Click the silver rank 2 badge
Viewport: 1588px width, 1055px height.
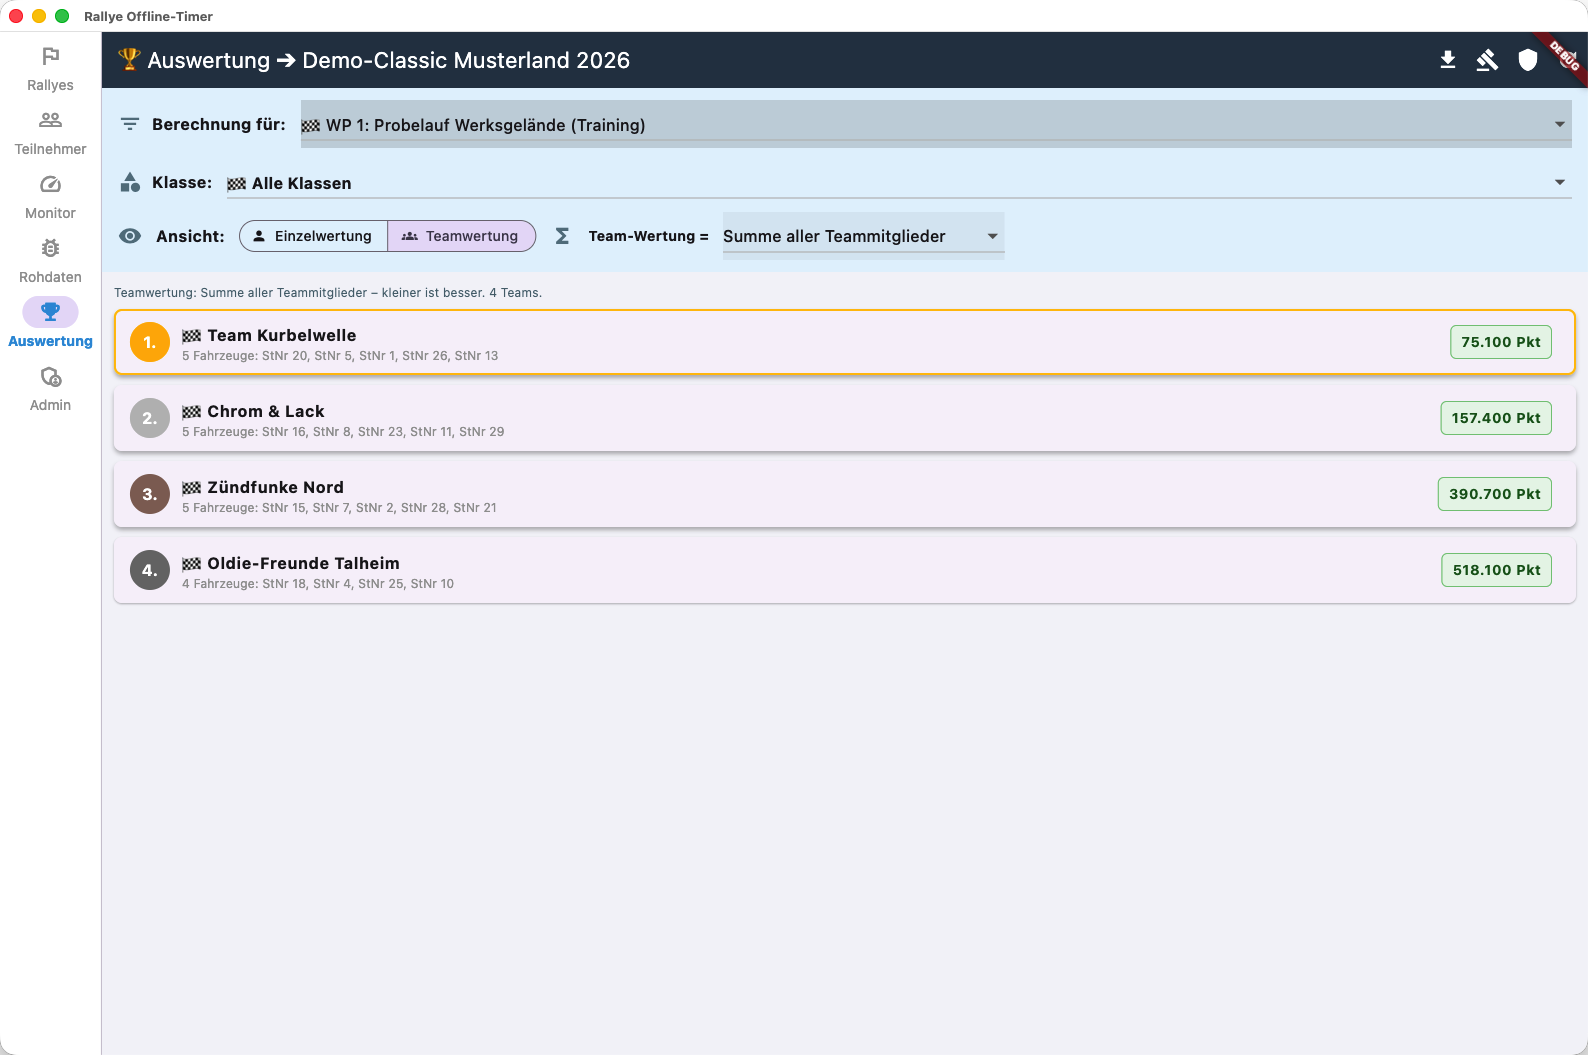(150, 418)
